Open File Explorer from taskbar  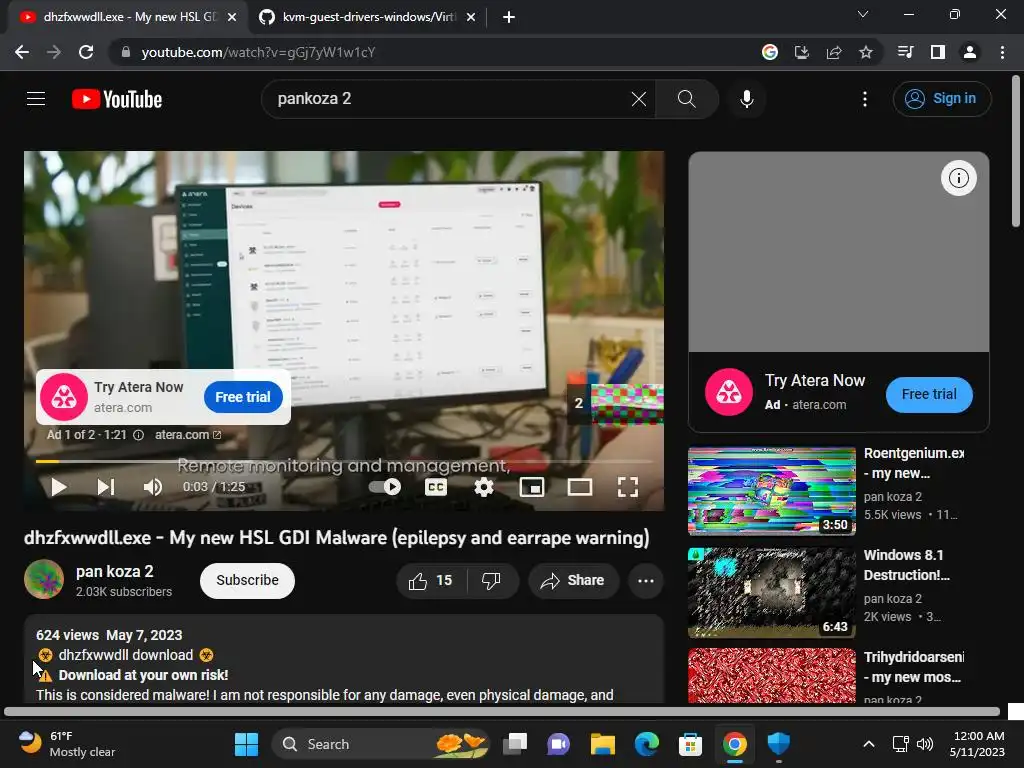coord(603,744)
